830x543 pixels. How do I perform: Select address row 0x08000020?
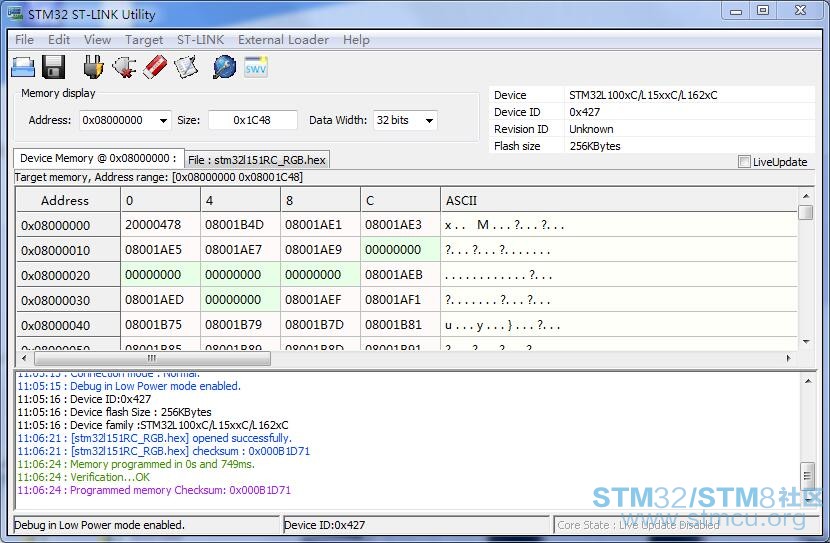(x=68, y=275)
